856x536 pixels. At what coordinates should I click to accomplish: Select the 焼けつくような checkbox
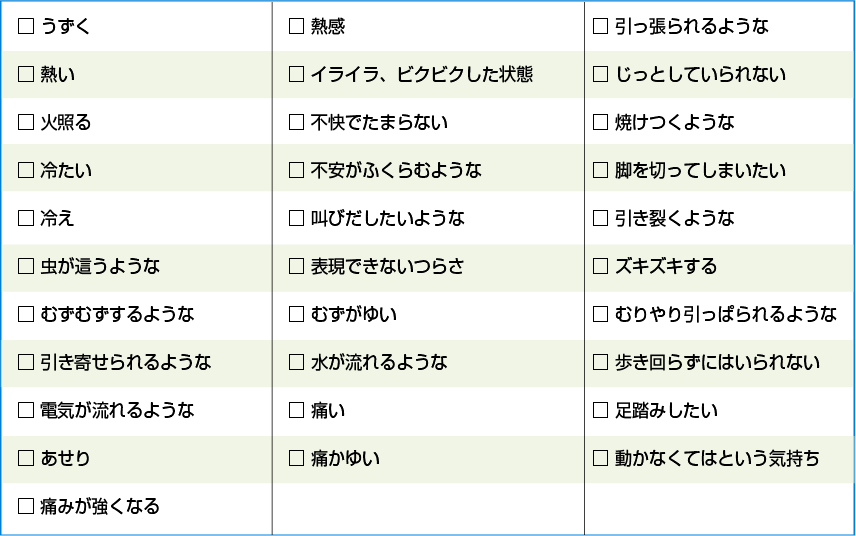601,123
